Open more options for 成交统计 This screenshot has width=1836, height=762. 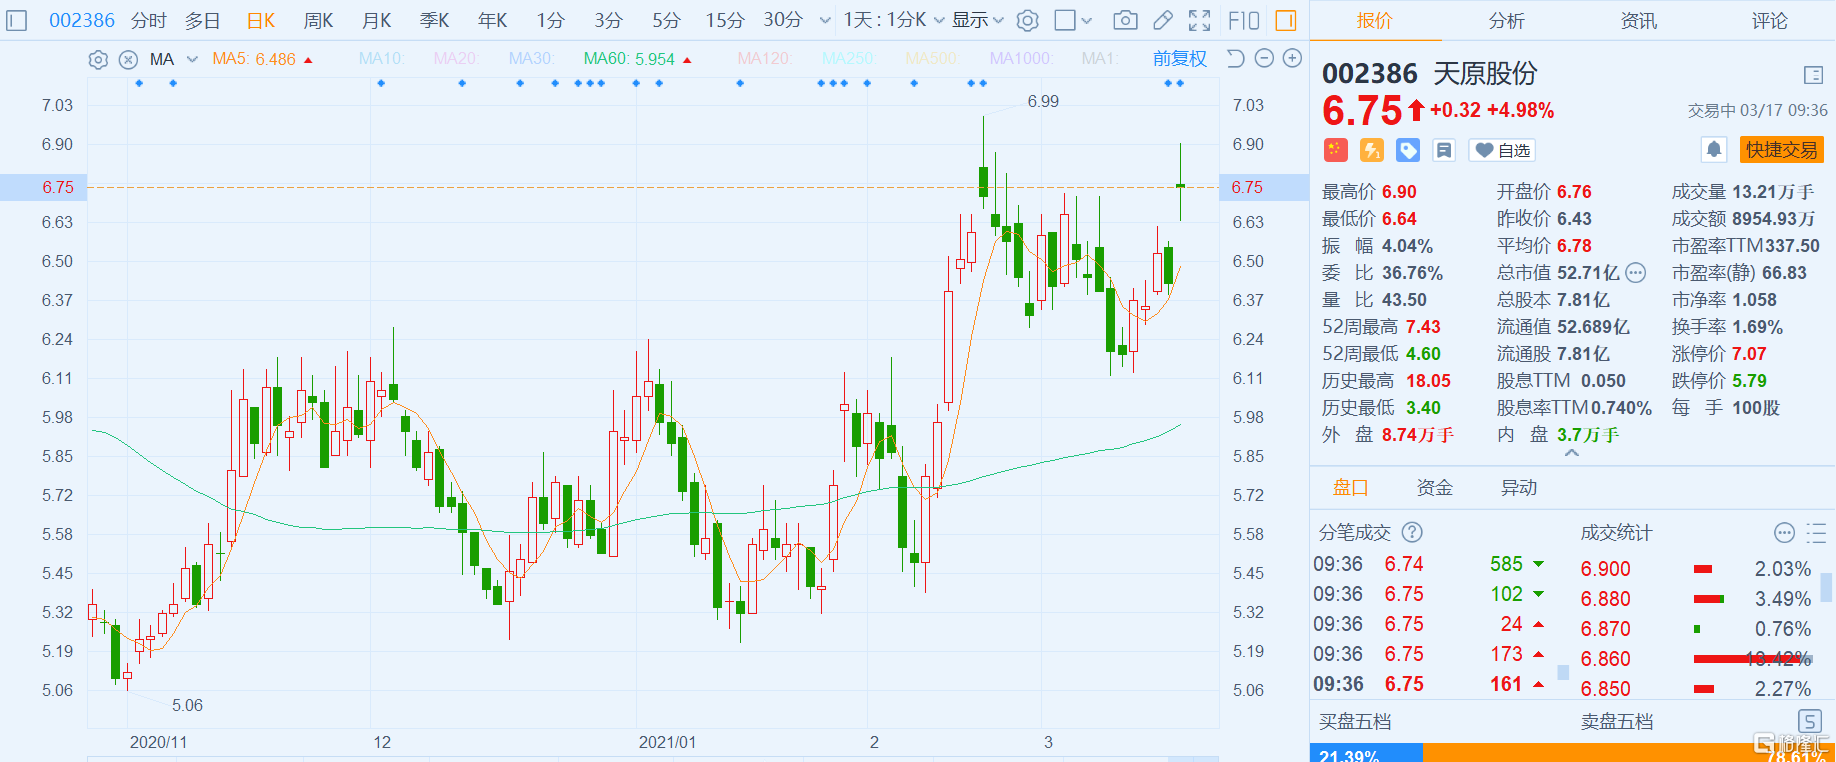[1784, 532]
